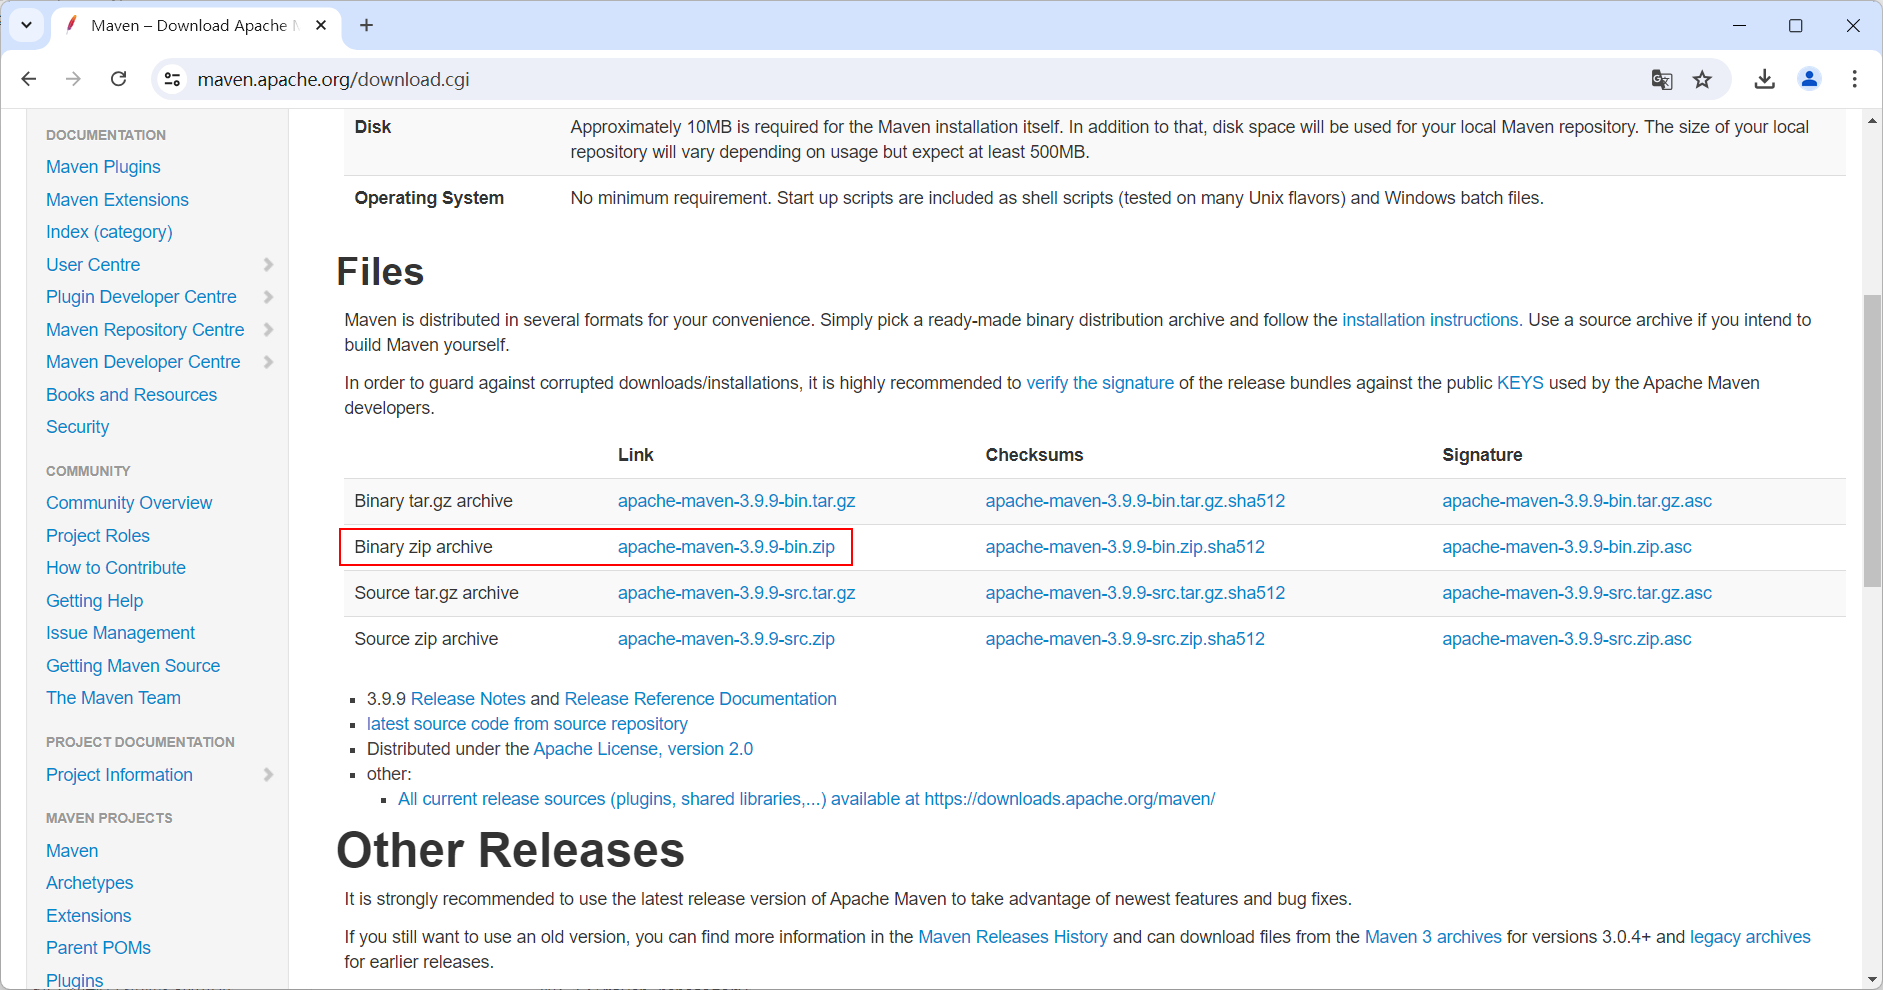Download apache-maven-3.9.9-bin.tar.gz
The width and height of the screenshot is (1883, 990).
[736, 501]
